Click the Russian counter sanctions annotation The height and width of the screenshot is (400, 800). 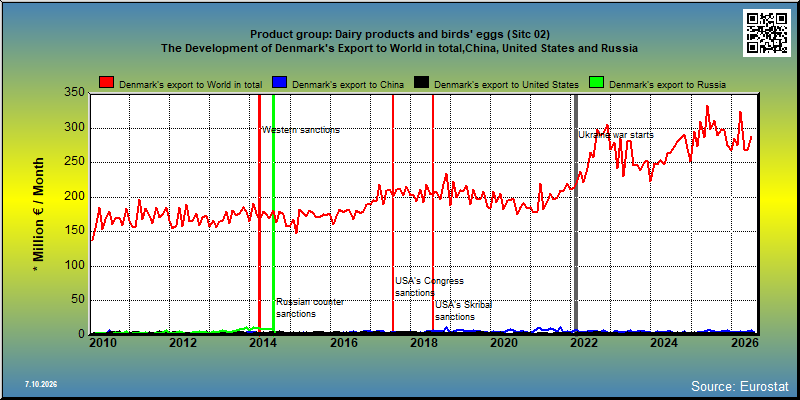click(310, 308)
